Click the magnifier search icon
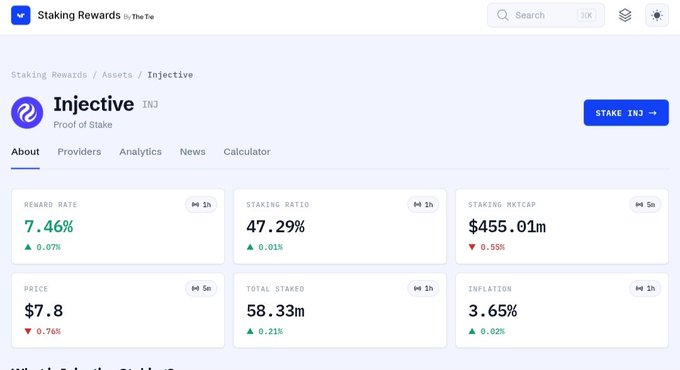This screenshot has width=680, height=370. pyautogui.click(x=503, y=15)
